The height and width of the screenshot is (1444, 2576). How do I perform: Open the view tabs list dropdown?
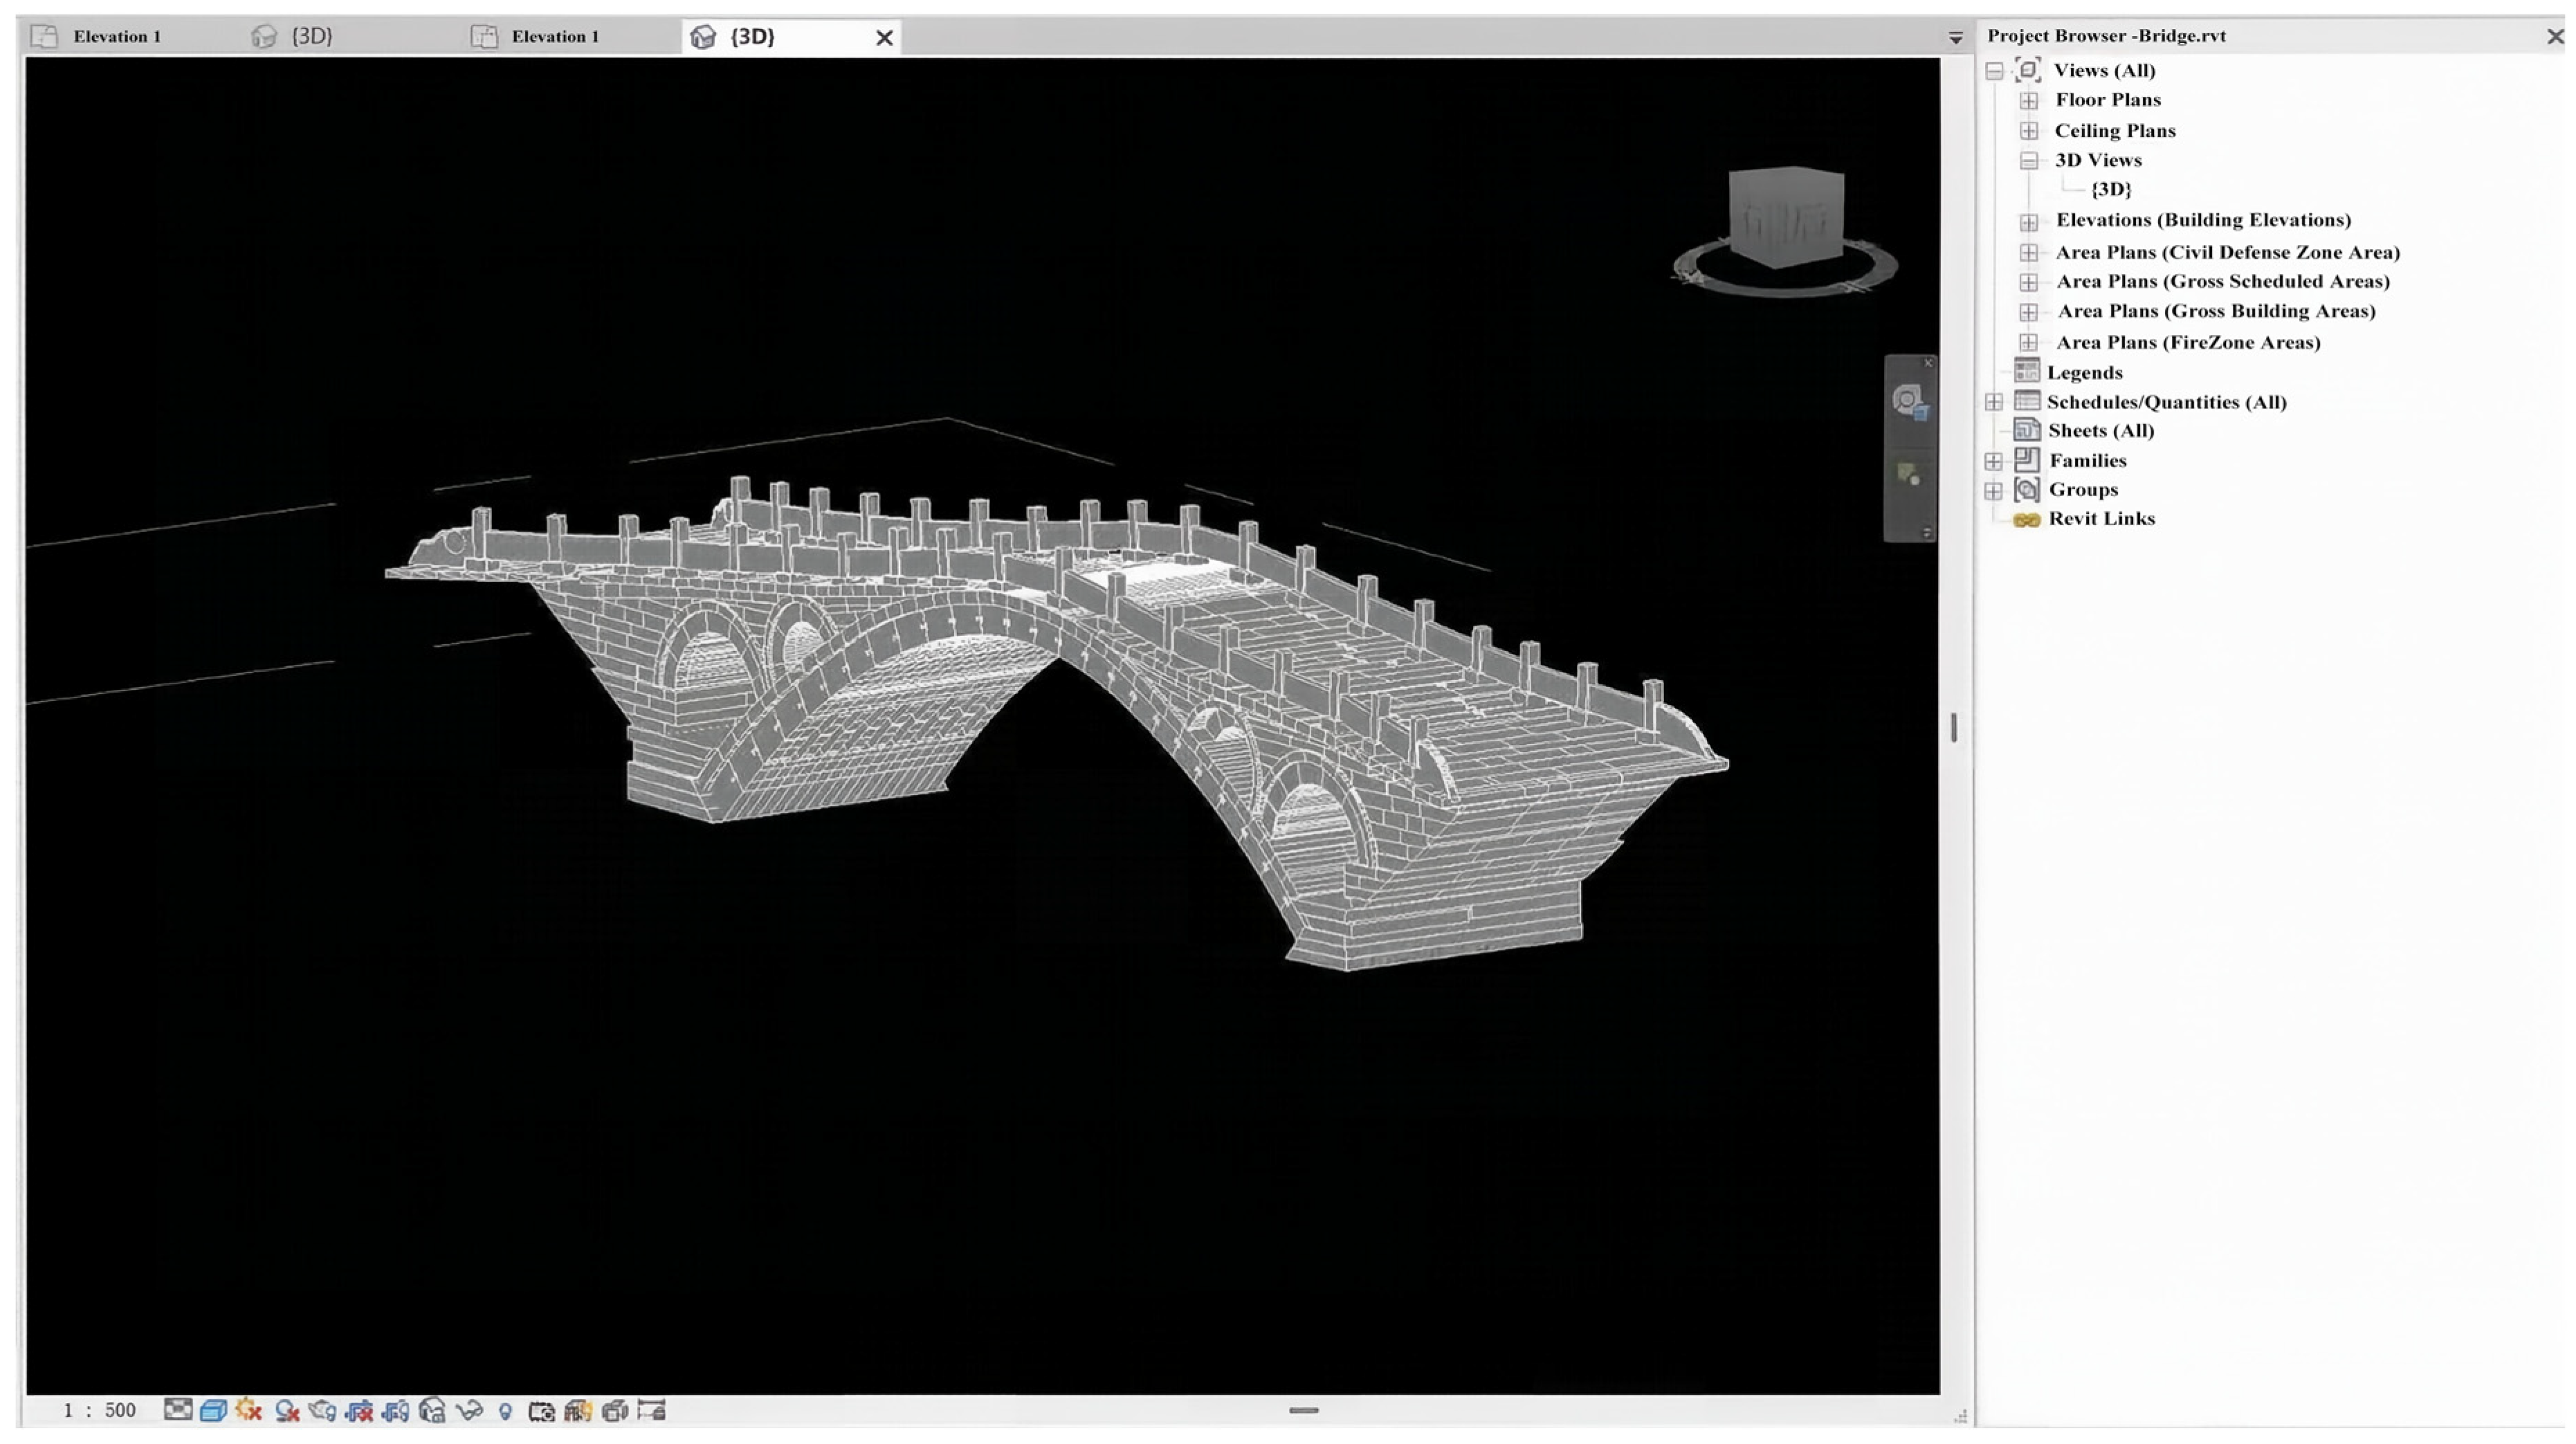[x=1955, y=38]
